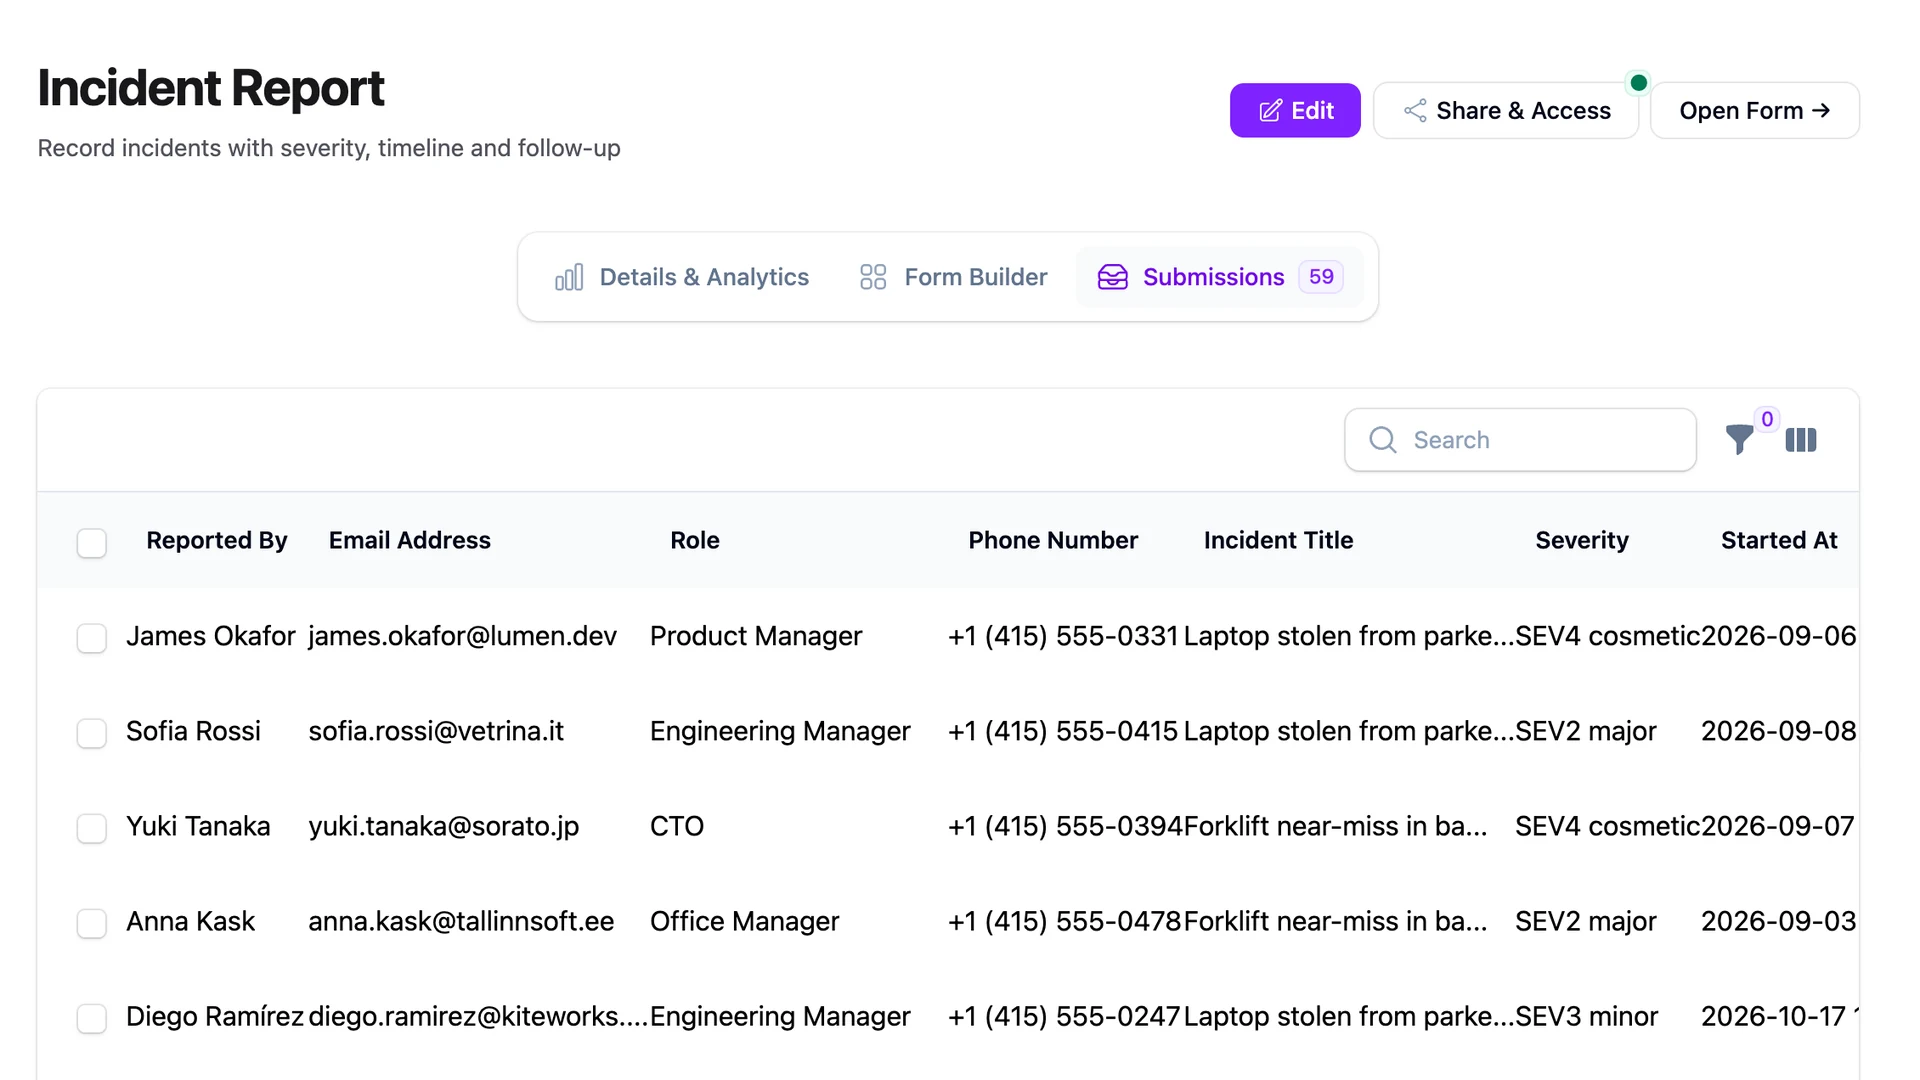
Task: Click the Reported By column header
Action: [x=217, y=540]
